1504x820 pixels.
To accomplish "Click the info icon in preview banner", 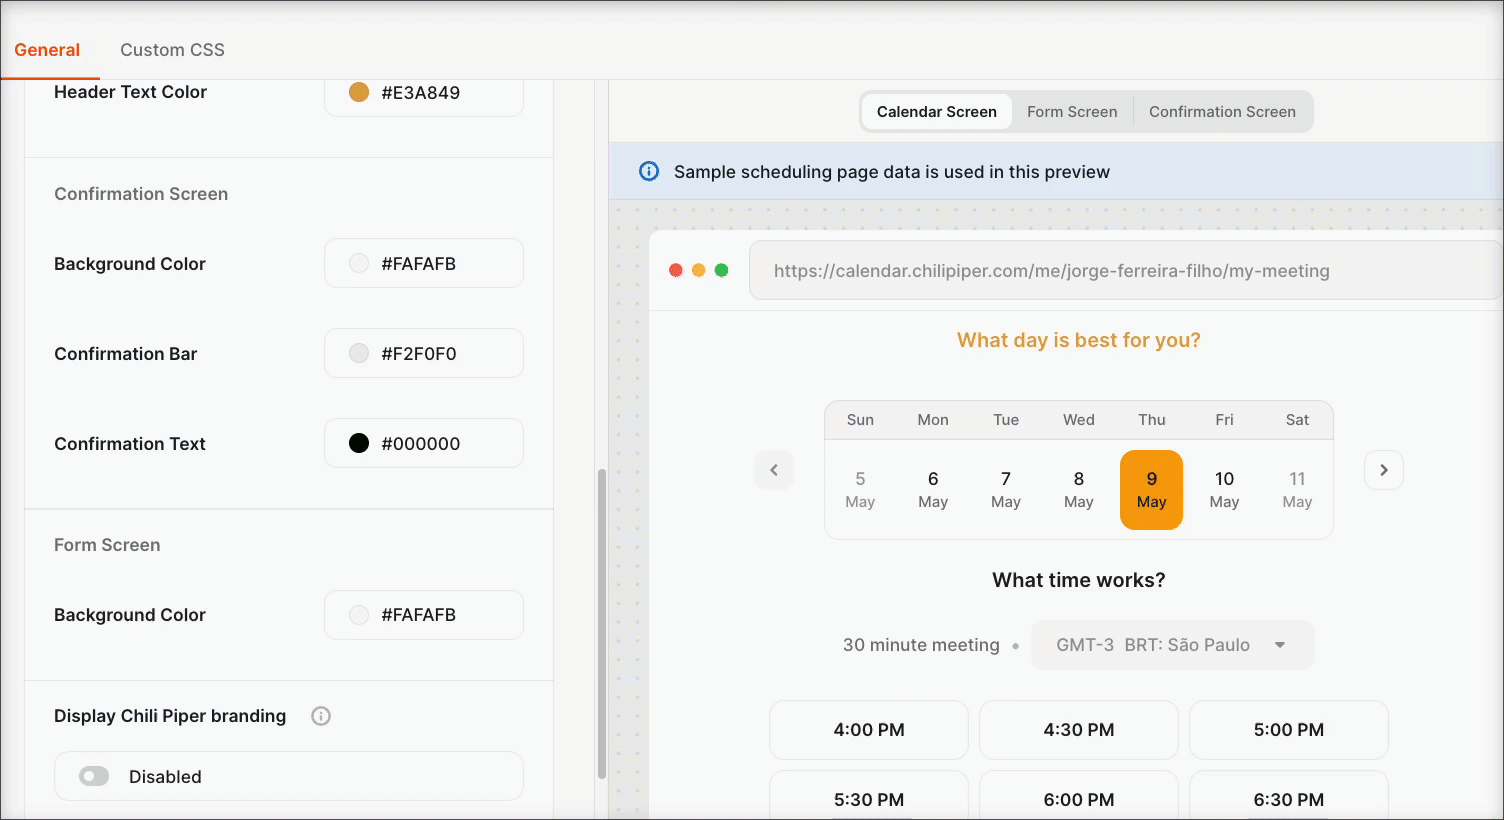I will (x=649, y=171).
